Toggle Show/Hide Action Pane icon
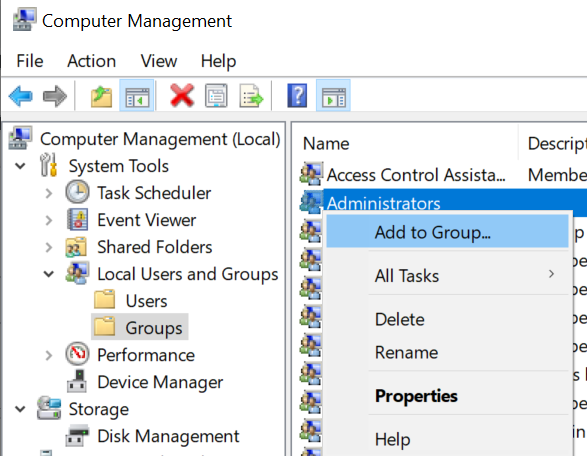 pyautogui.click(x=333, y=95)
